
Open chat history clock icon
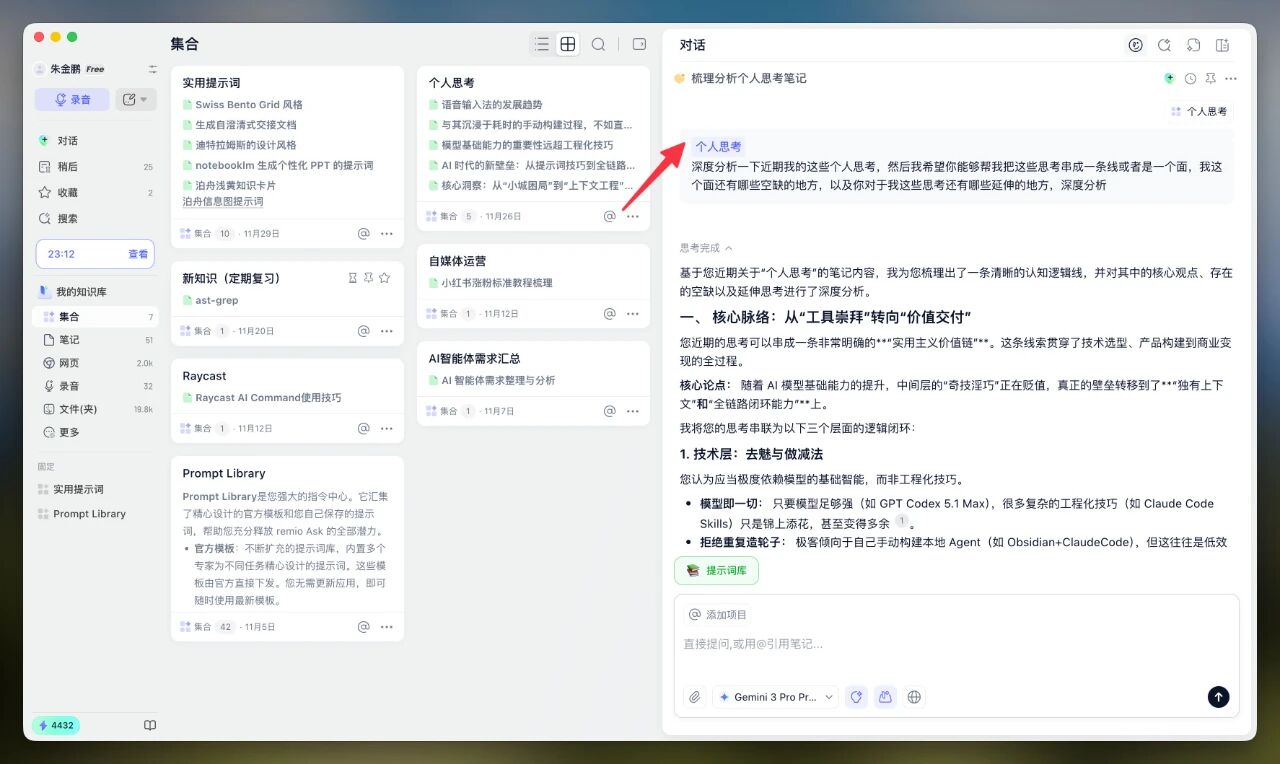[1190, 78]
